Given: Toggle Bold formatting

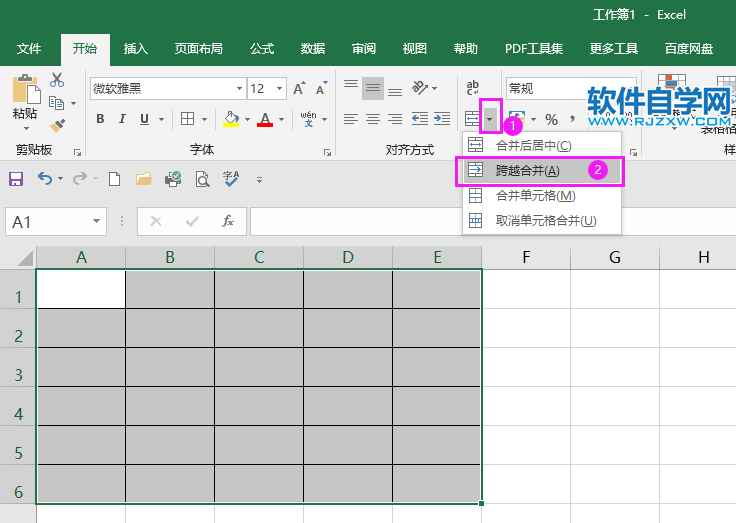Looking at the screenshot, I should click(100, 119).
